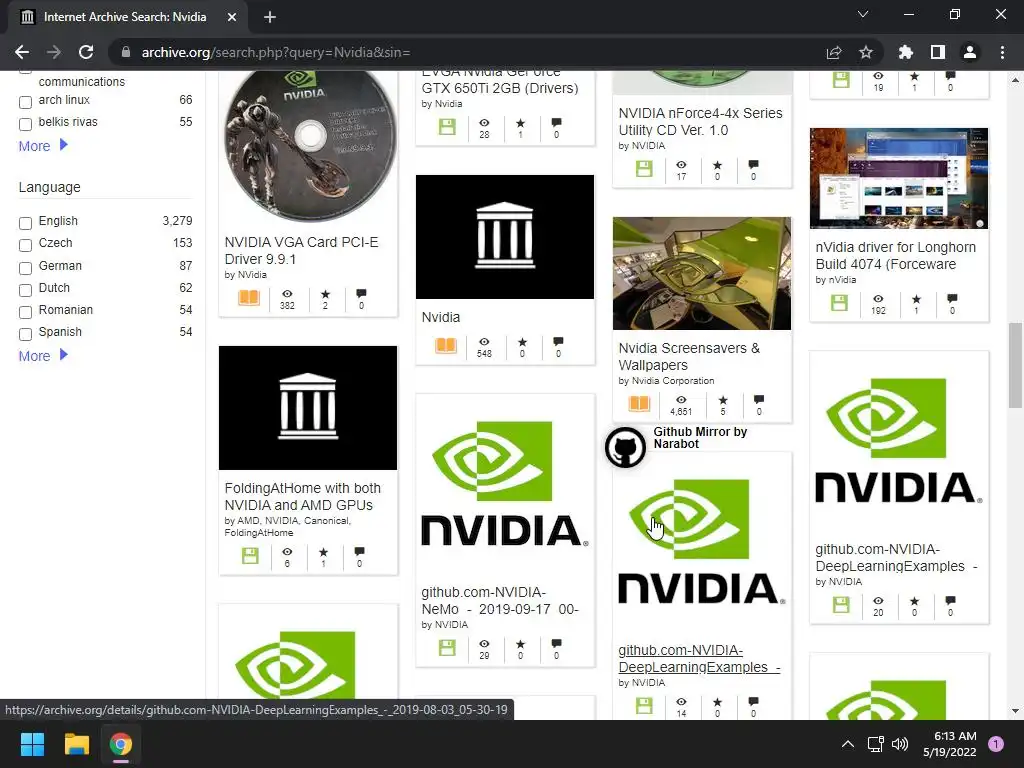The width and height of the screenshot is (1024, 768).
Task: Open github.com-NVIDIA-NeMo 2019-09-17 link
Action: [x=500, y=601]
